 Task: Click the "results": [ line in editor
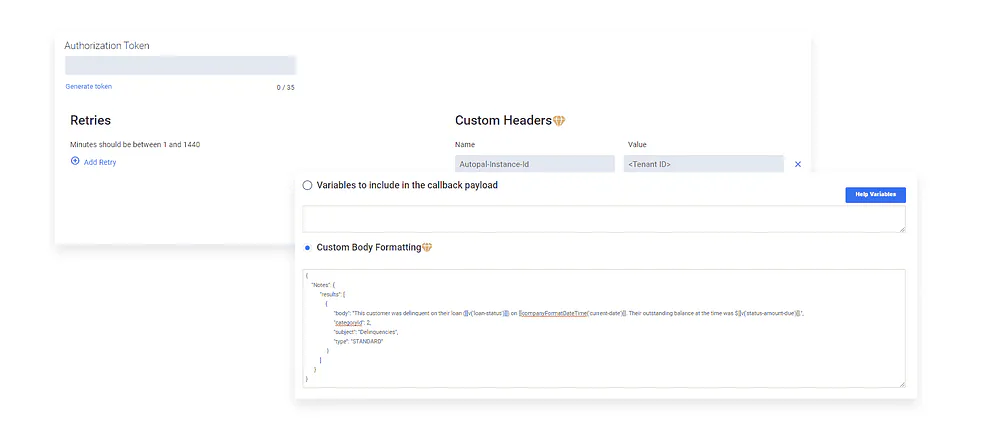pyautogui.click(x=332, y=295)
